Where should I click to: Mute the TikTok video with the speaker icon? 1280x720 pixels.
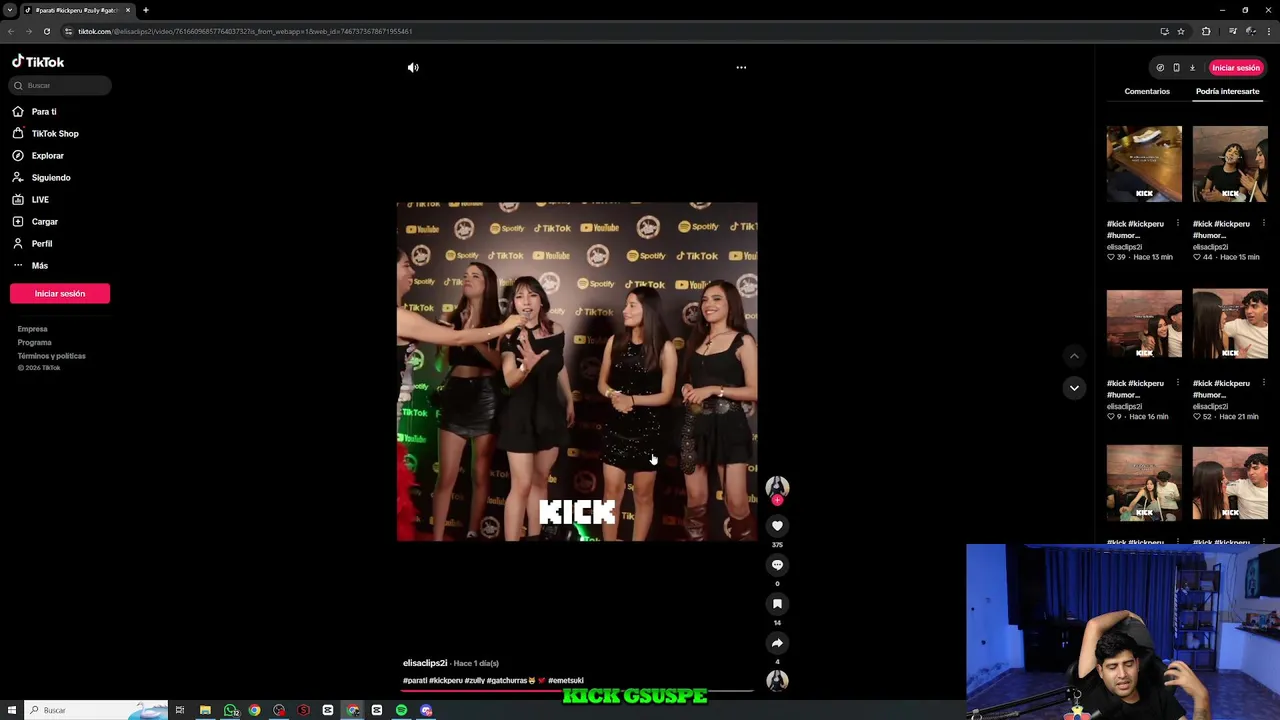click(413, 67)
